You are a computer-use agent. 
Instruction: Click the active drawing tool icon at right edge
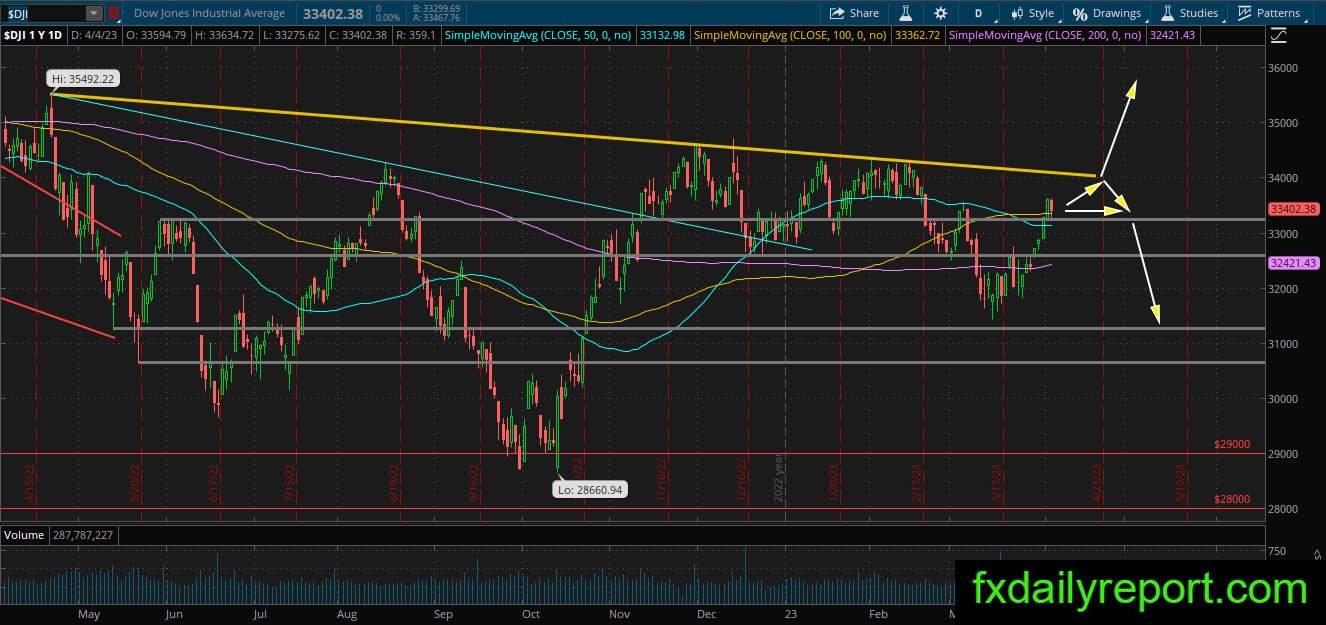pos(1279,35)
